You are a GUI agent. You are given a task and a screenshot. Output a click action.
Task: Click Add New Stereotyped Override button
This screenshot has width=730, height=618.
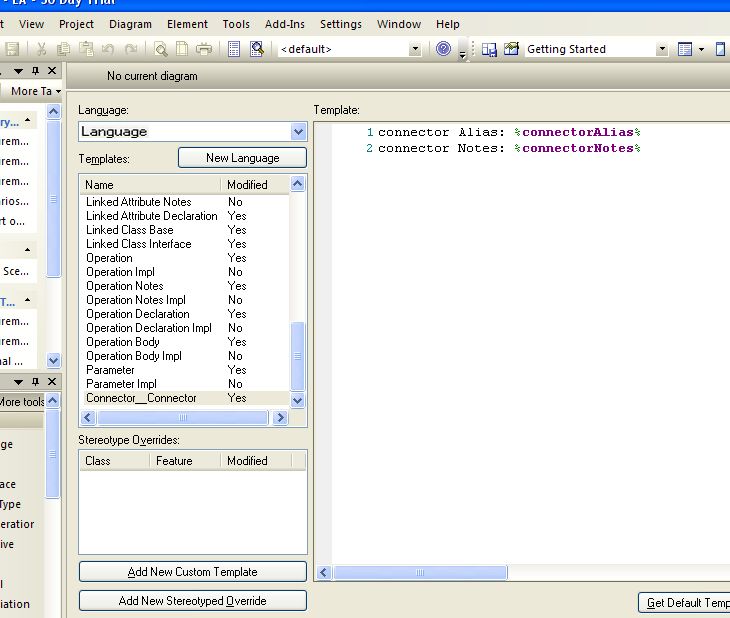192,601
